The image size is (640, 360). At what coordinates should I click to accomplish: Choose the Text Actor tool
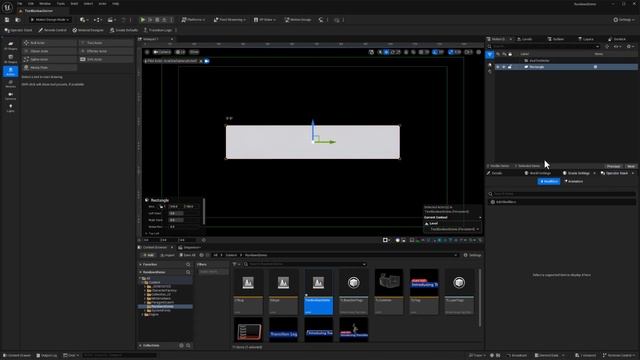click(106, 43)
